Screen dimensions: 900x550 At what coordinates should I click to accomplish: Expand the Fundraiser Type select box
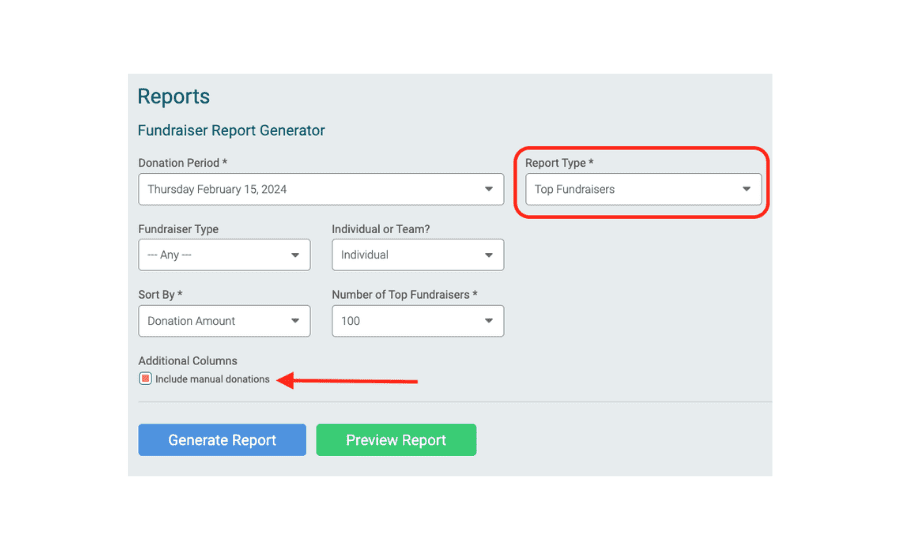point(224,255)
